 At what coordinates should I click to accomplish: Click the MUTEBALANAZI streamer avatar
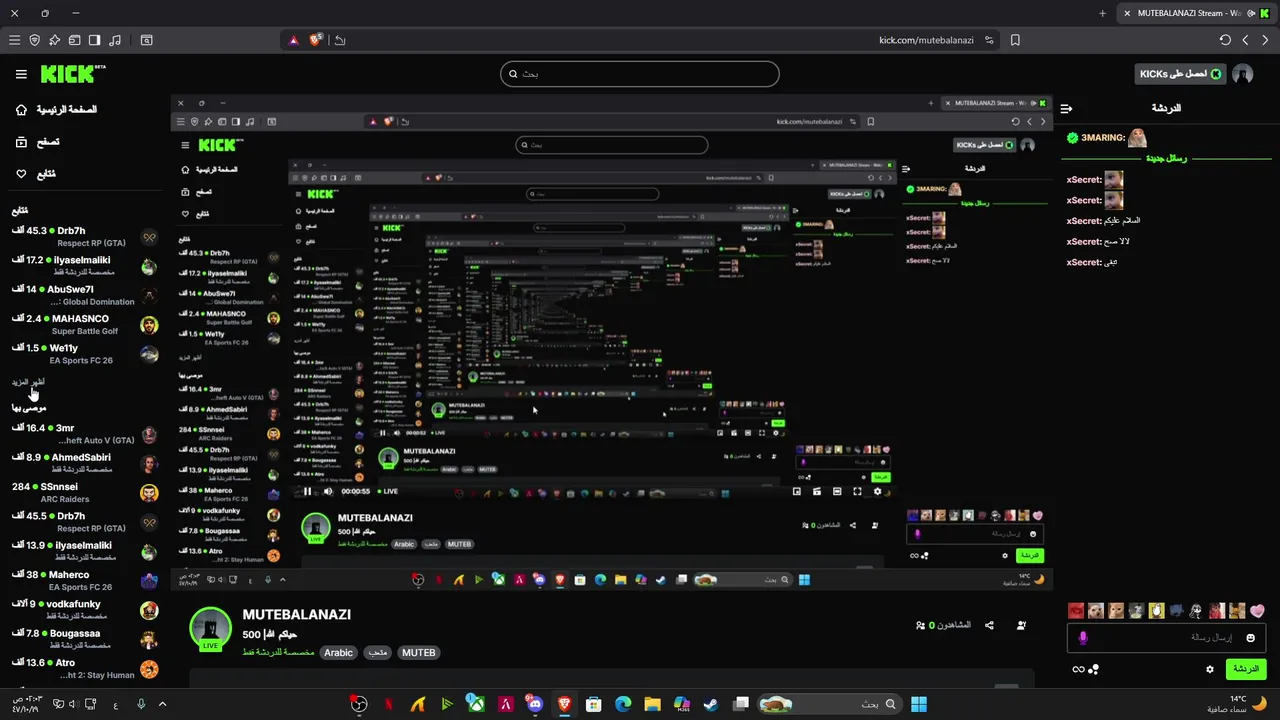[211, 629]
